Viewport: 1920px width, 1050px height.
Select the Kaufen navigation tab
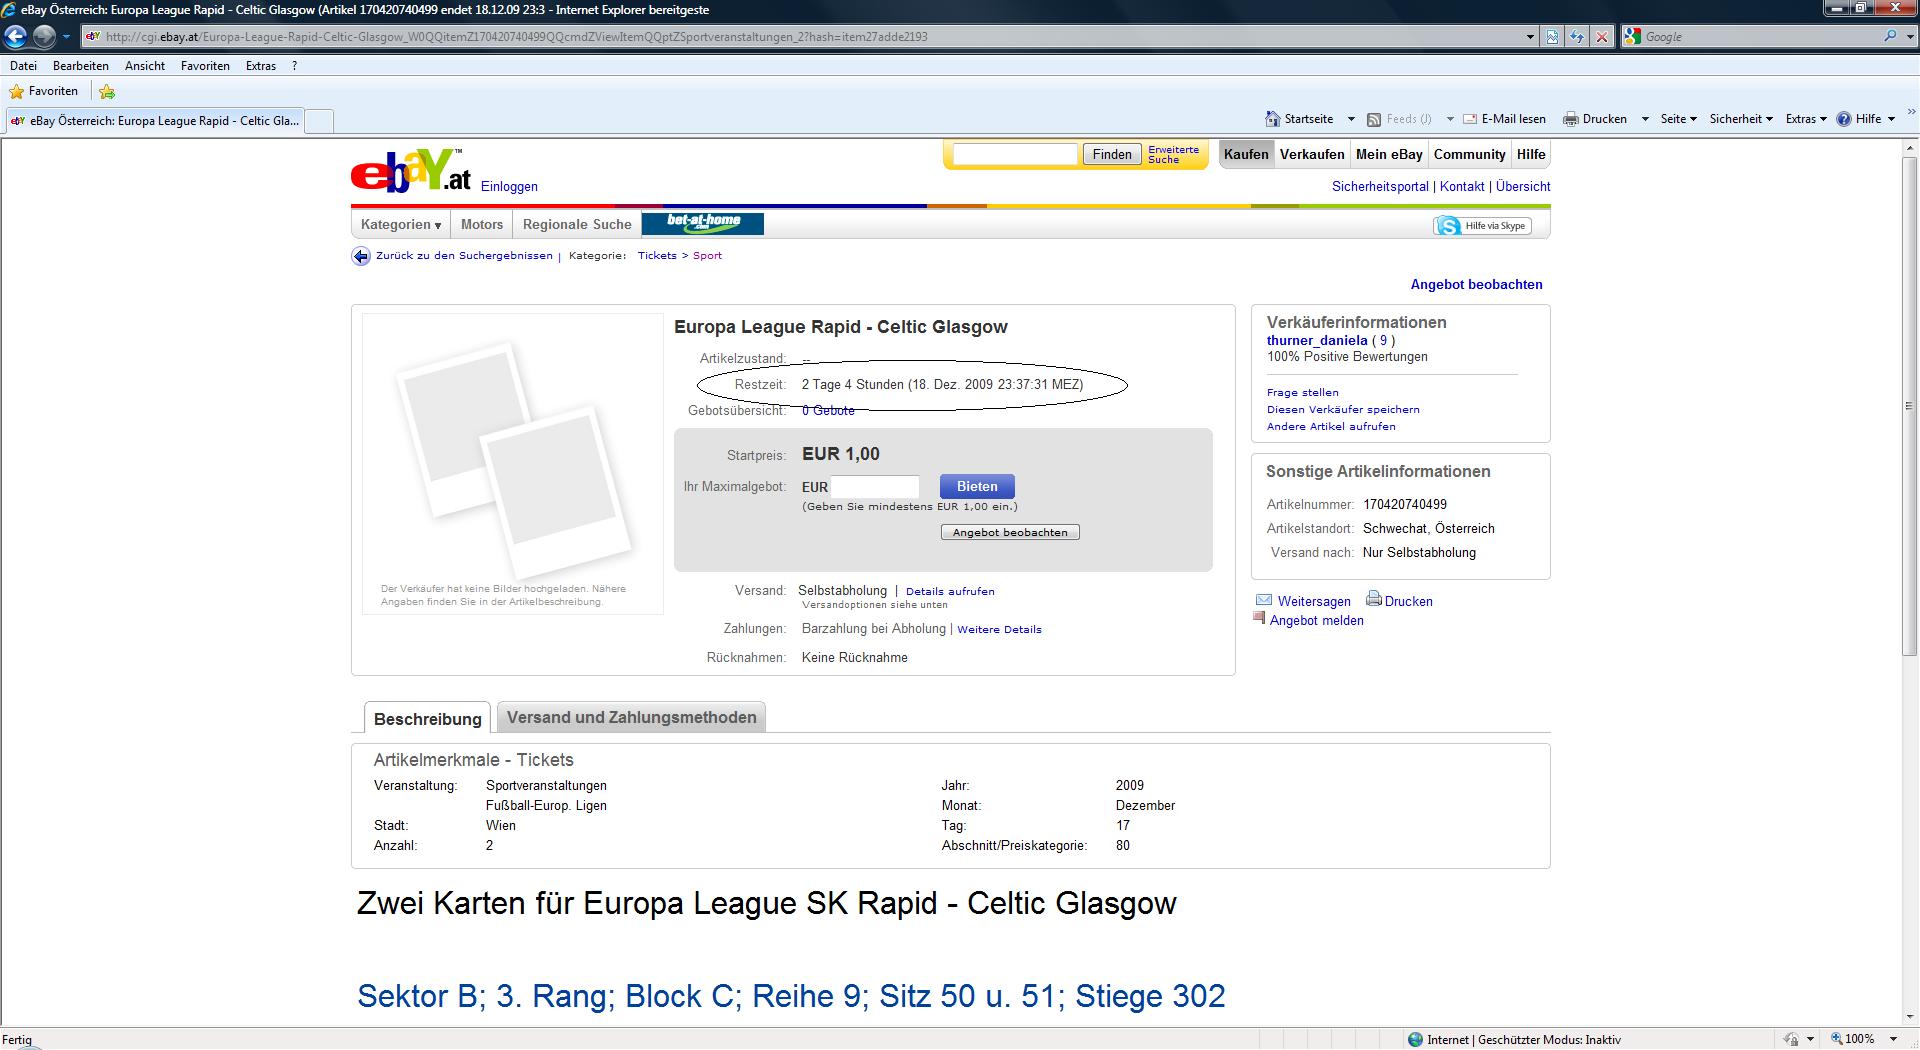click(1246, 154)
